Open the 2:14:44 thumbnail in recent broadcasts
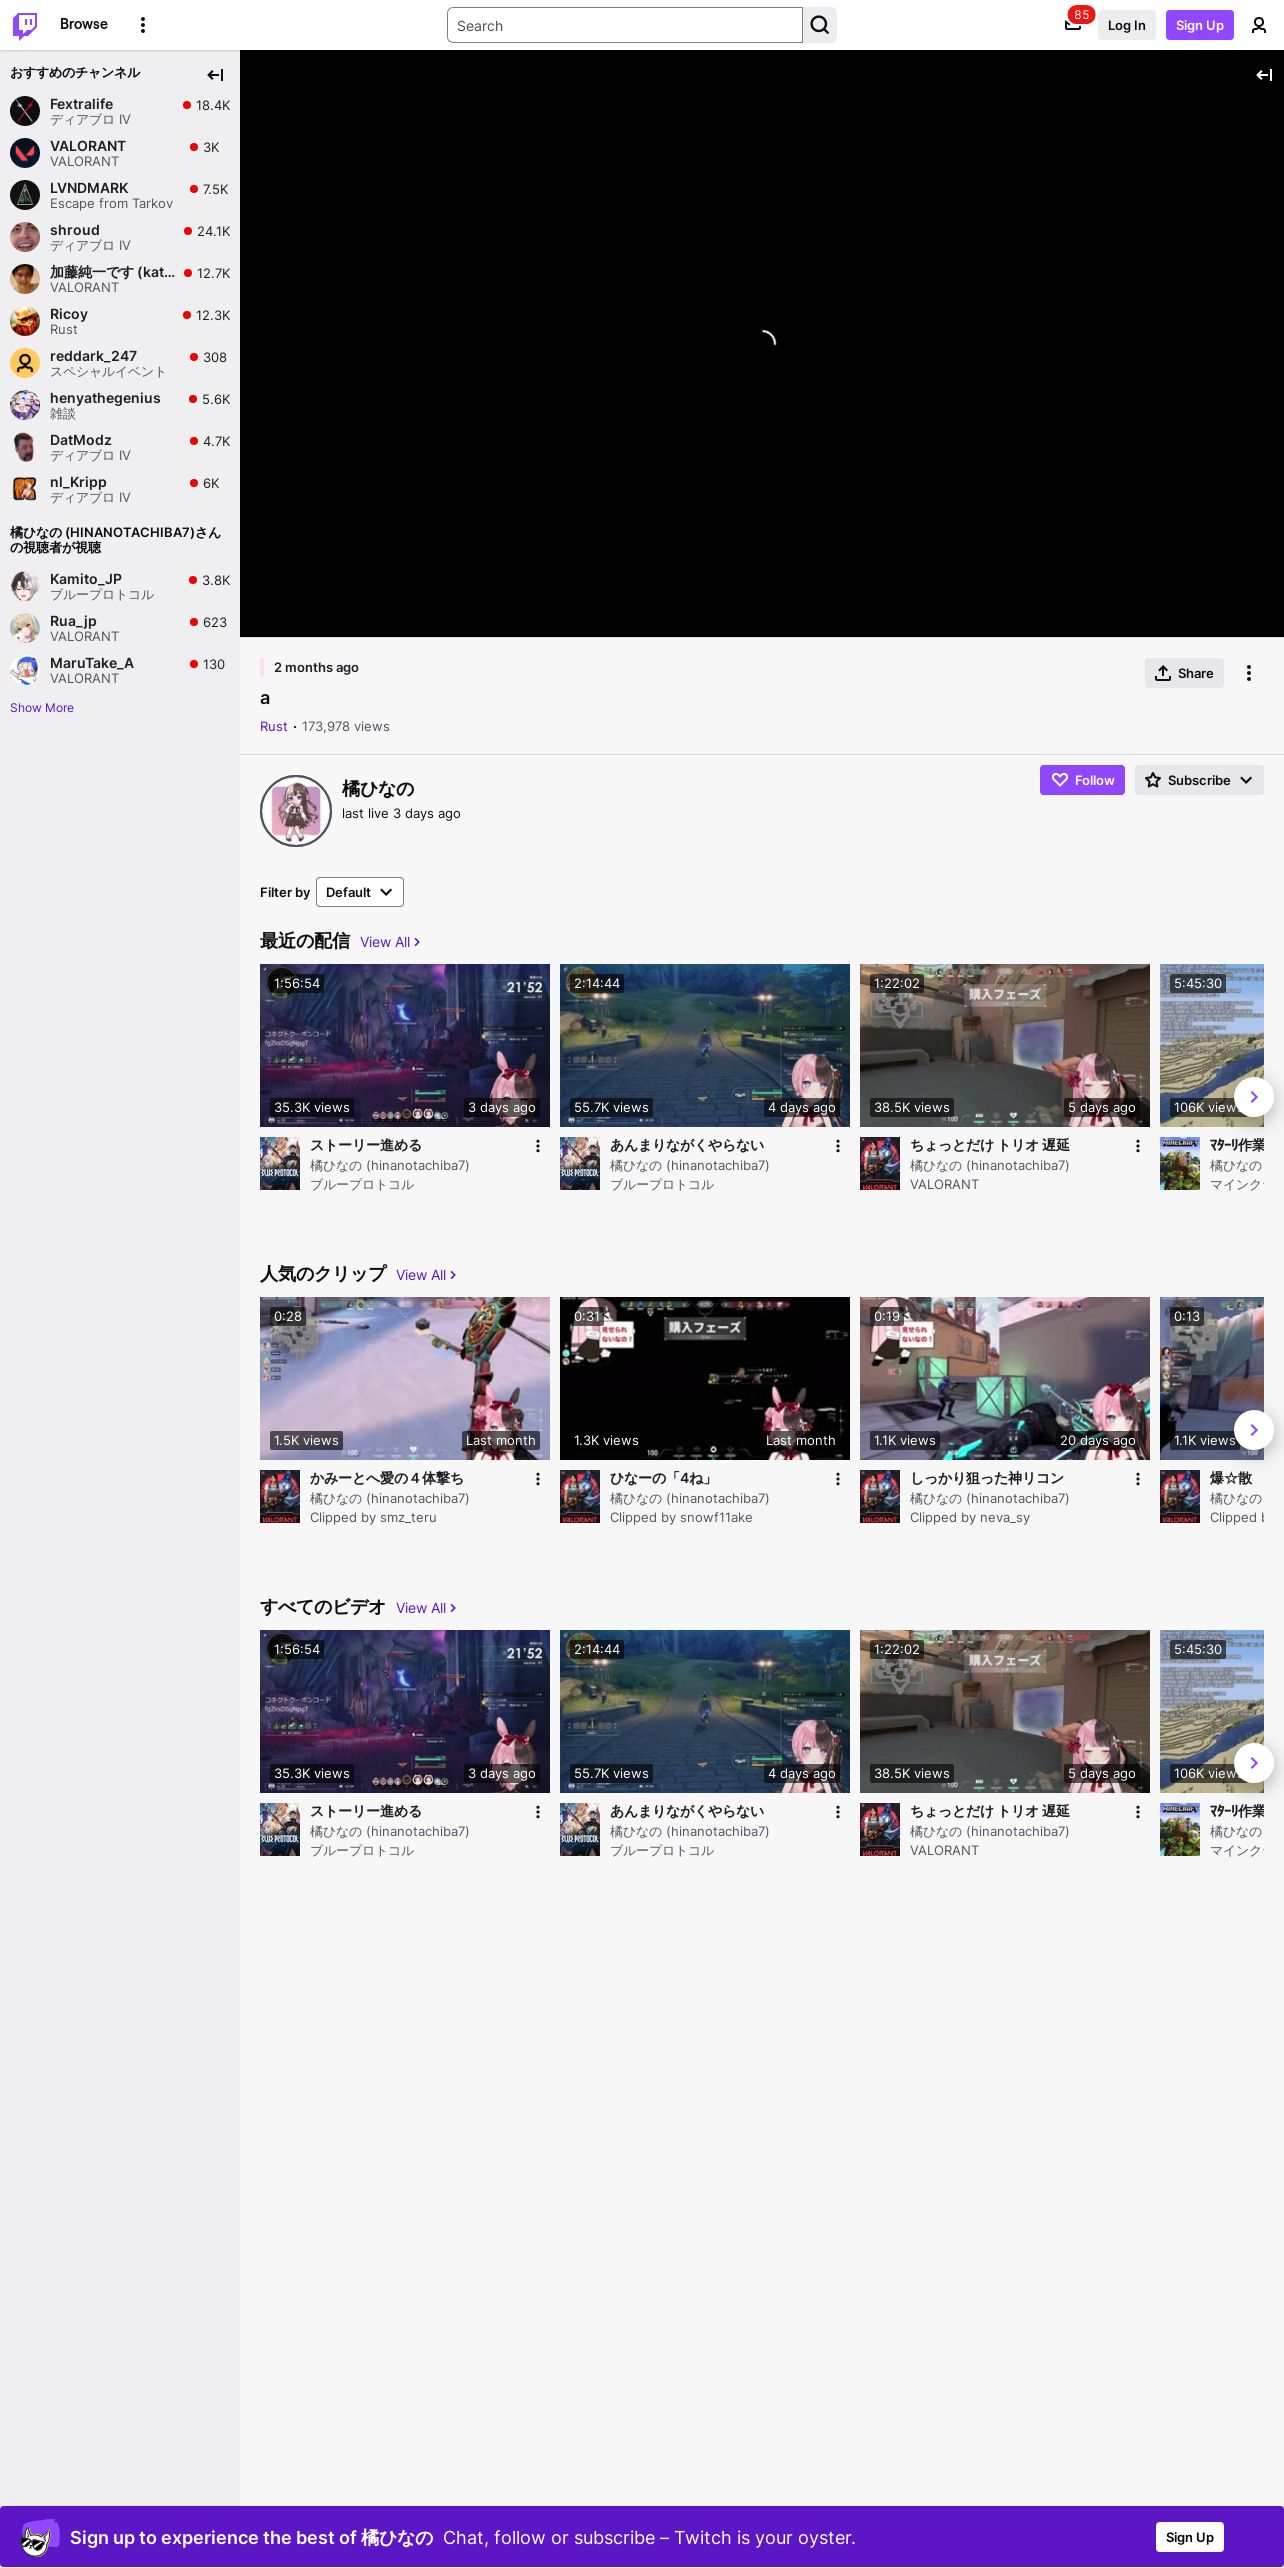1284x2568 pixels. 705,1045
